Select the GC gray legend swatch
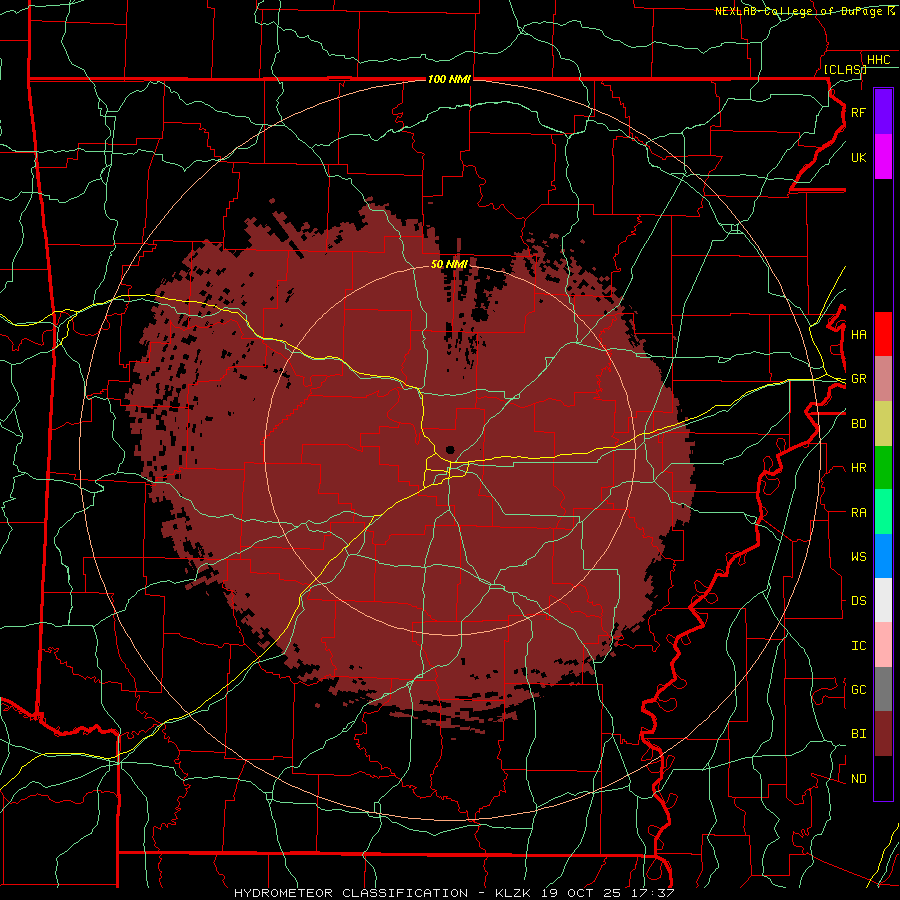The height and width of the screenshot is (900, 900). click(883, 689)
